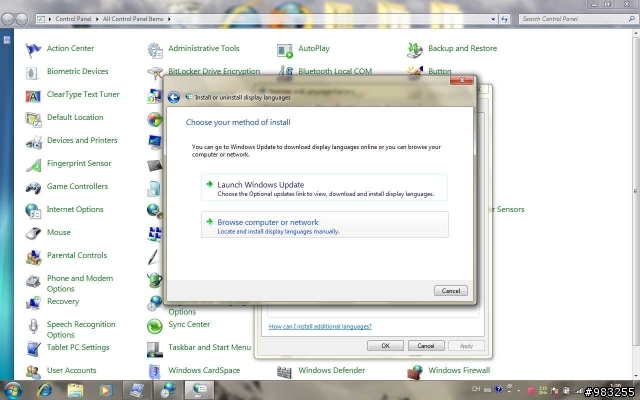640x400 pixels.
Task: Cancel the display languages install dialog
Action: [451, 291]
